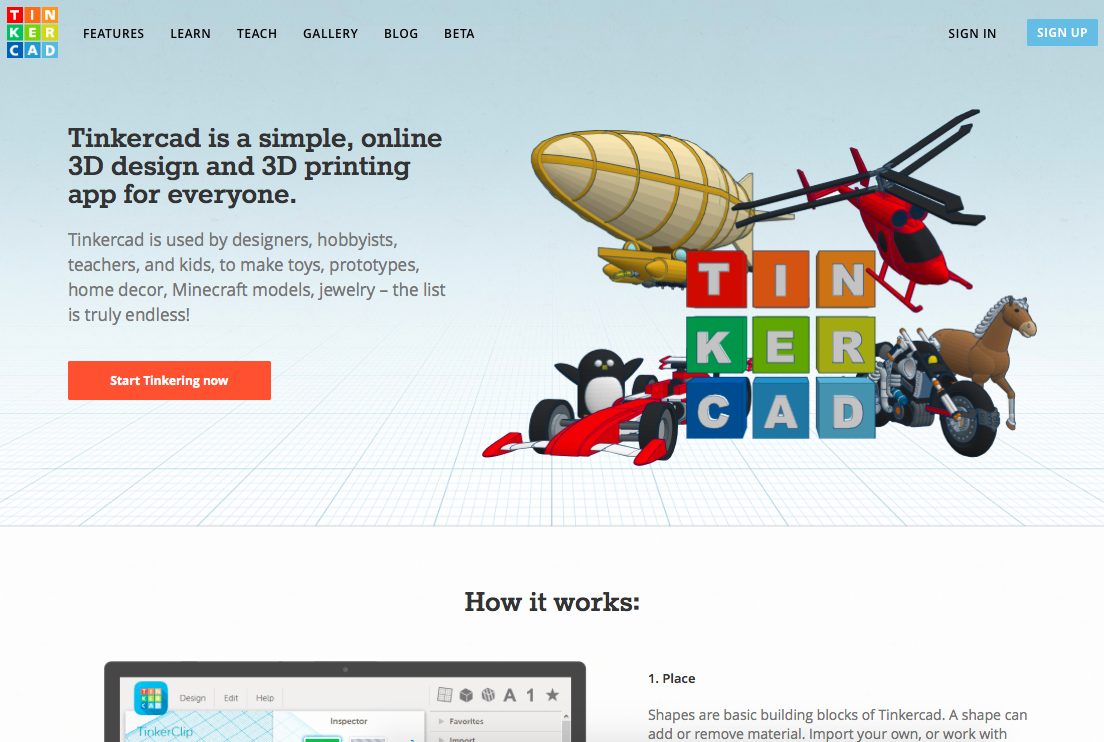The width and height of the screenshot is (1104, 742).
Task: Select the number shapes "1" icon
Action: tap(530, 693)
